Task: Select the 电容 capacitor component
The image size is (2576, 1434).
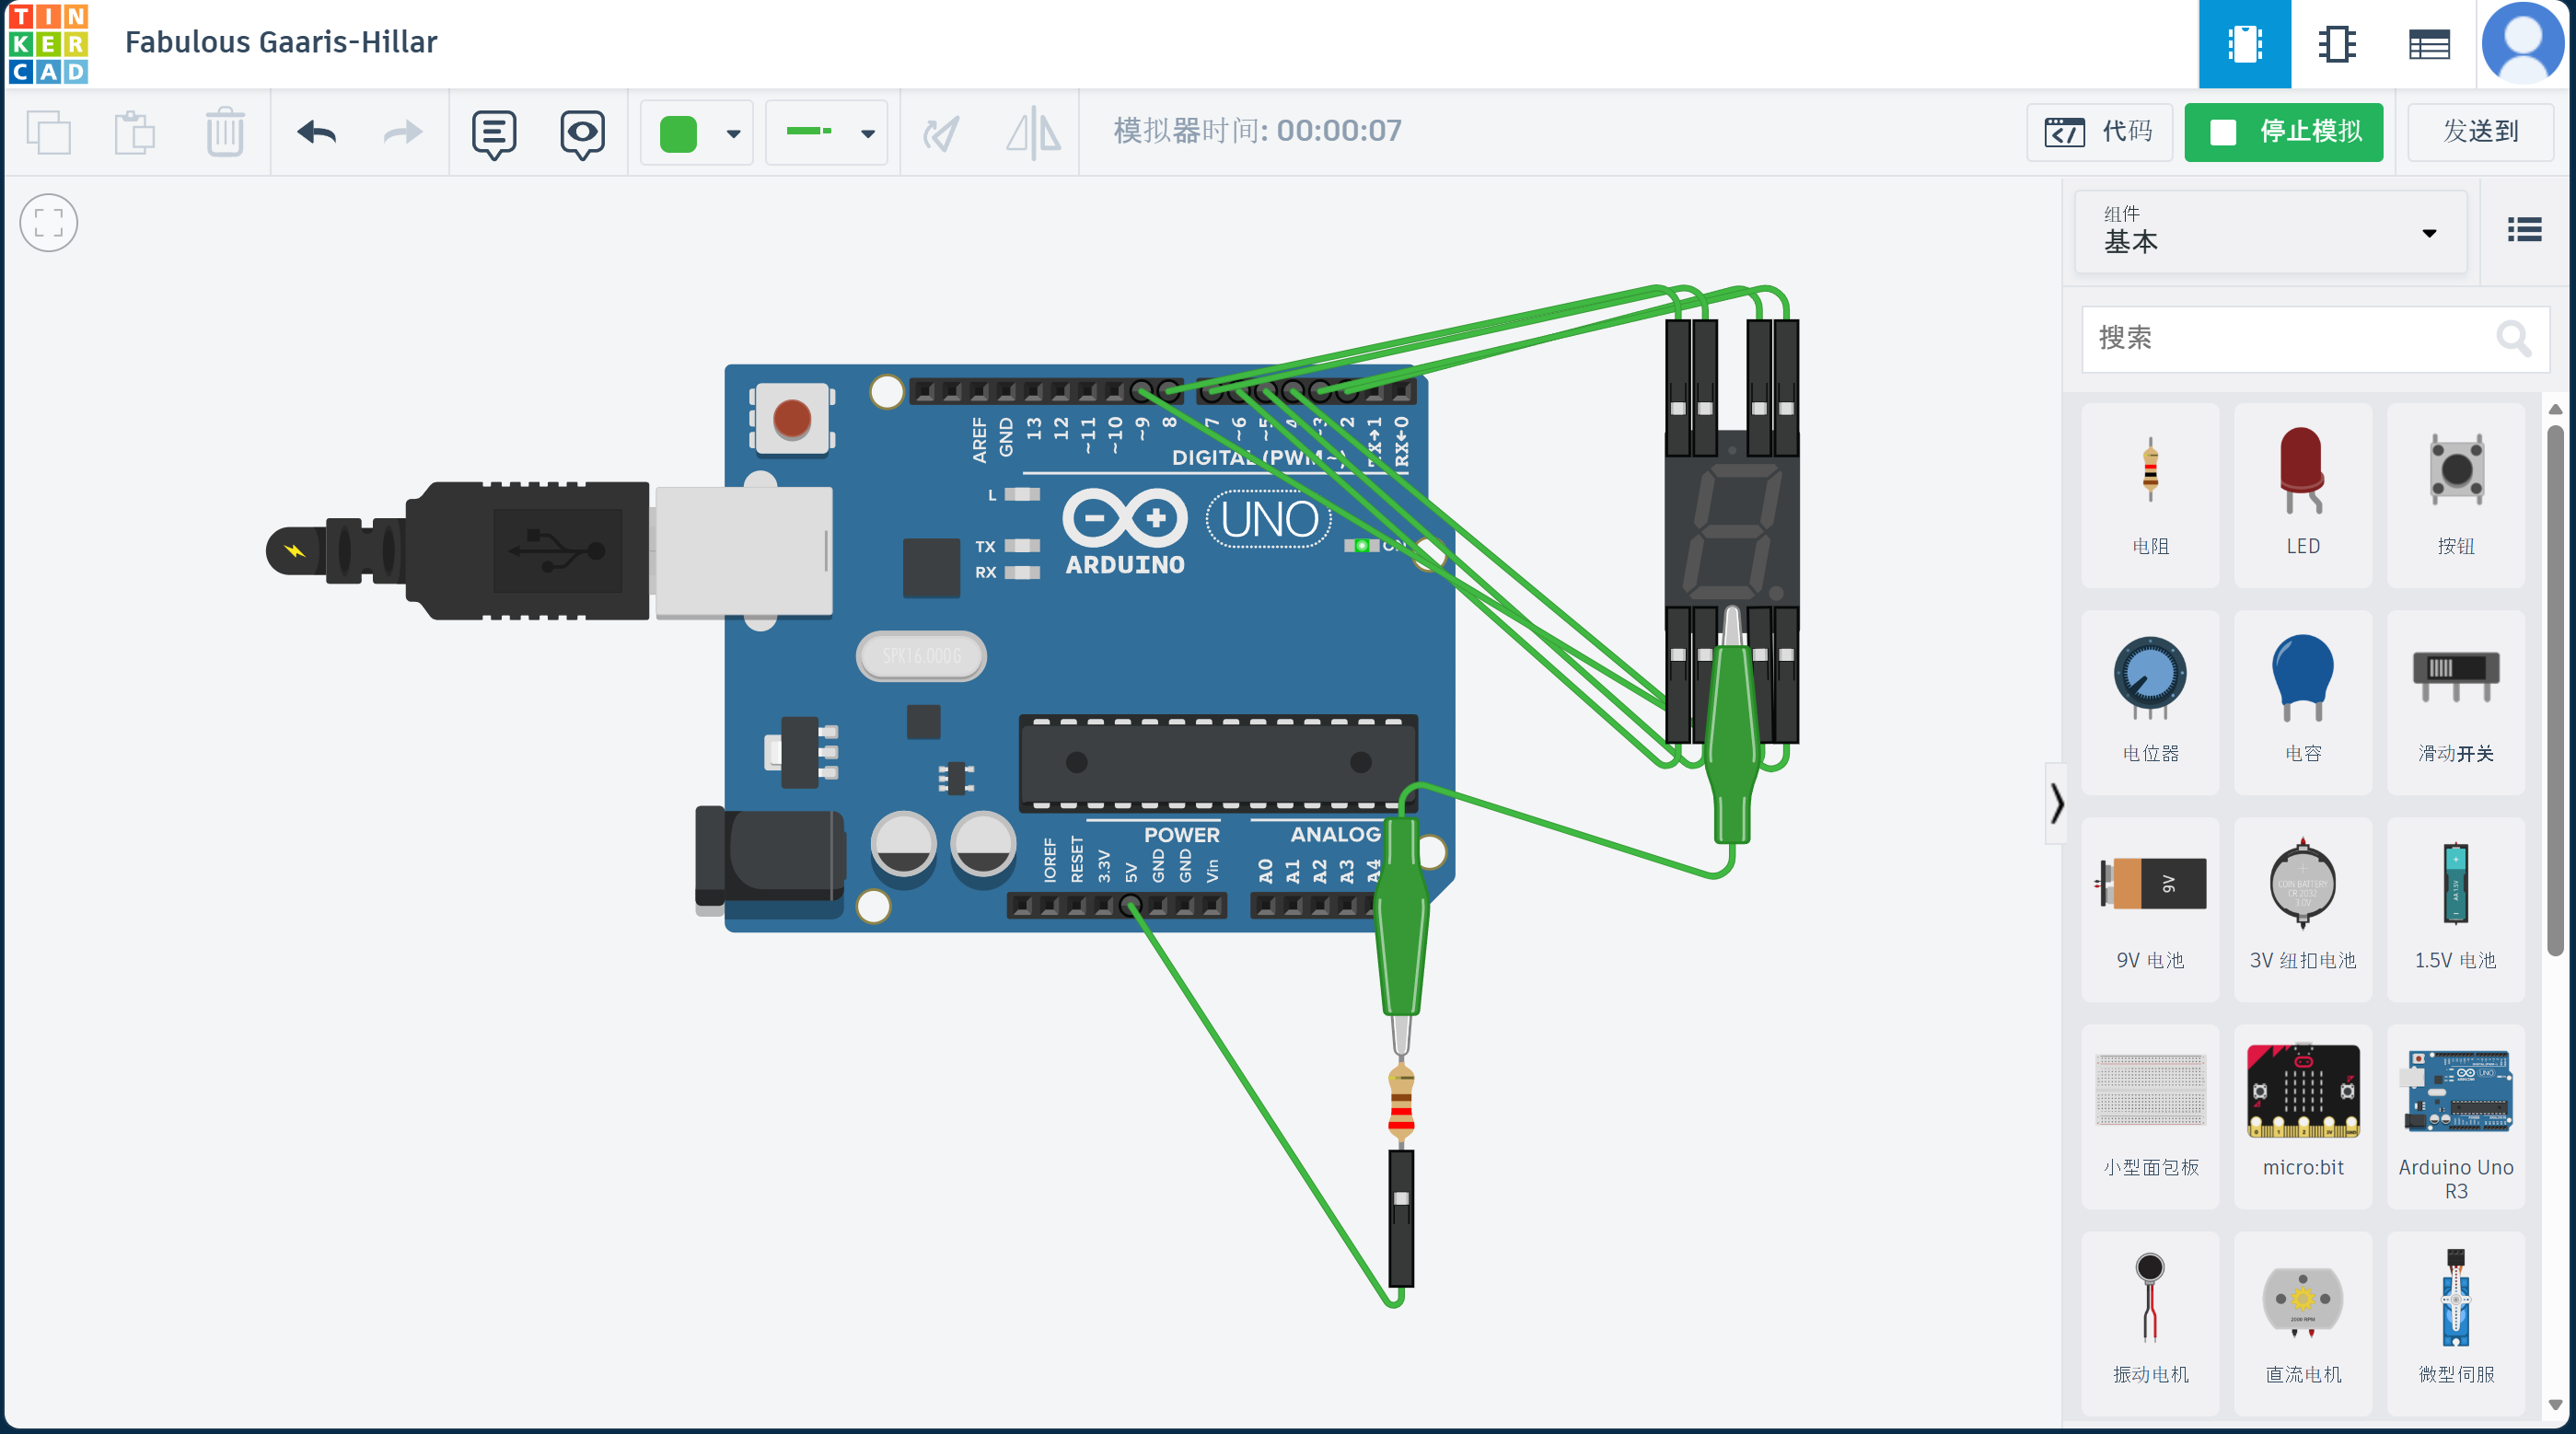Action: pyautogui.click(x=2302, y=702)
